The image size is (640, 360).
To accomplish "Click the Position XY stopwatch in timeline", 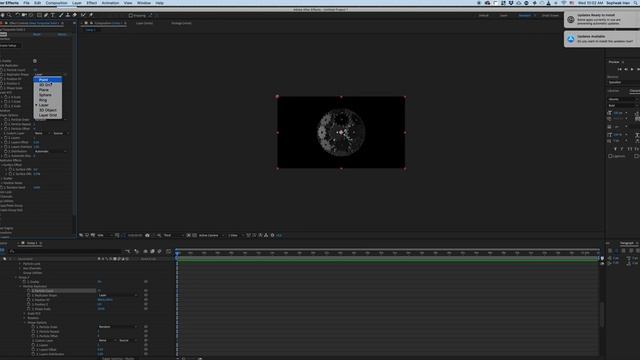I will [x=29, y=300].
